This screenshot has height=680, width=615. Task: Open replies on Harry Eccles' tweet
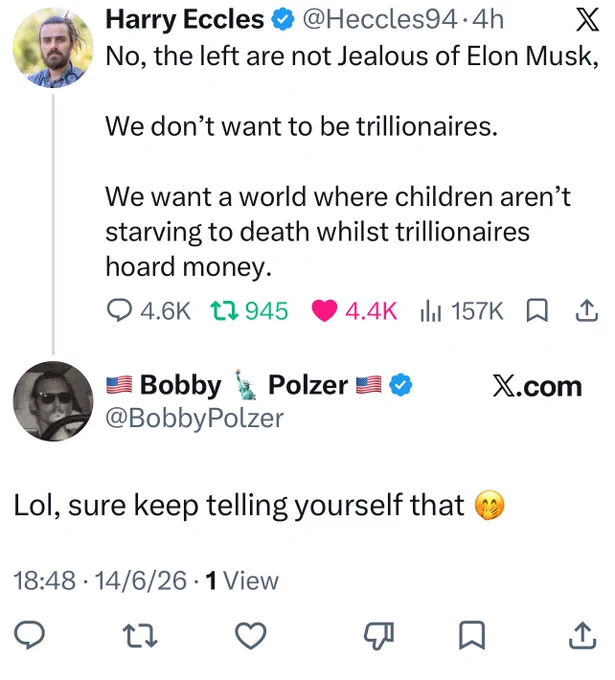(x=149, y=311)
